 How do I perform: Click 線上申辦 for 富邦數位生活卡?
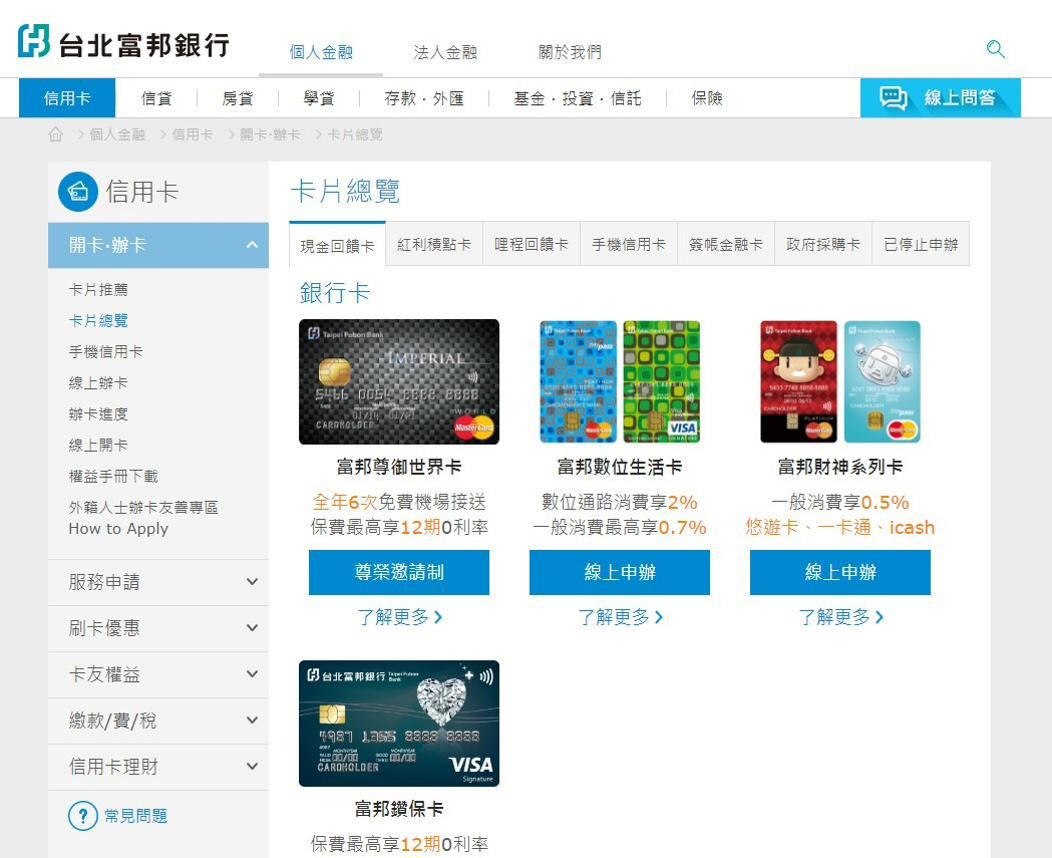[620, 572]
